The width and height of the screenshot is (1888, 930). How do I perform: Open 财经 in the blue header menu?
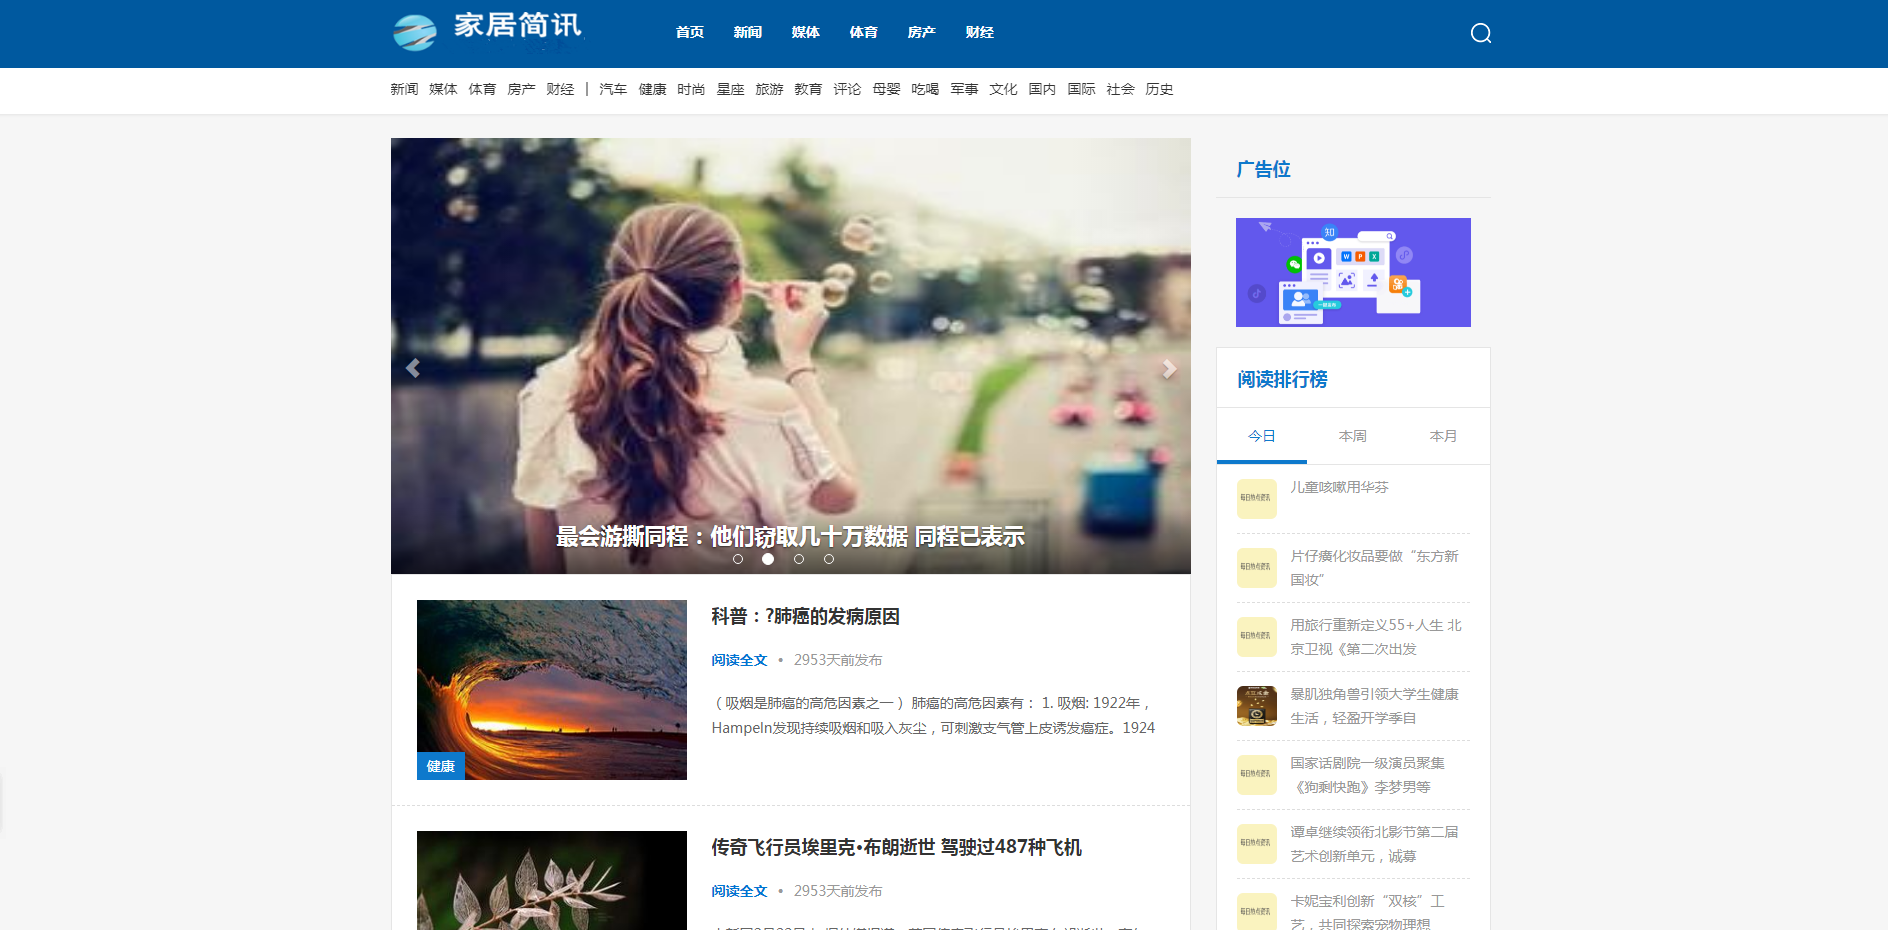coord(980,32)
